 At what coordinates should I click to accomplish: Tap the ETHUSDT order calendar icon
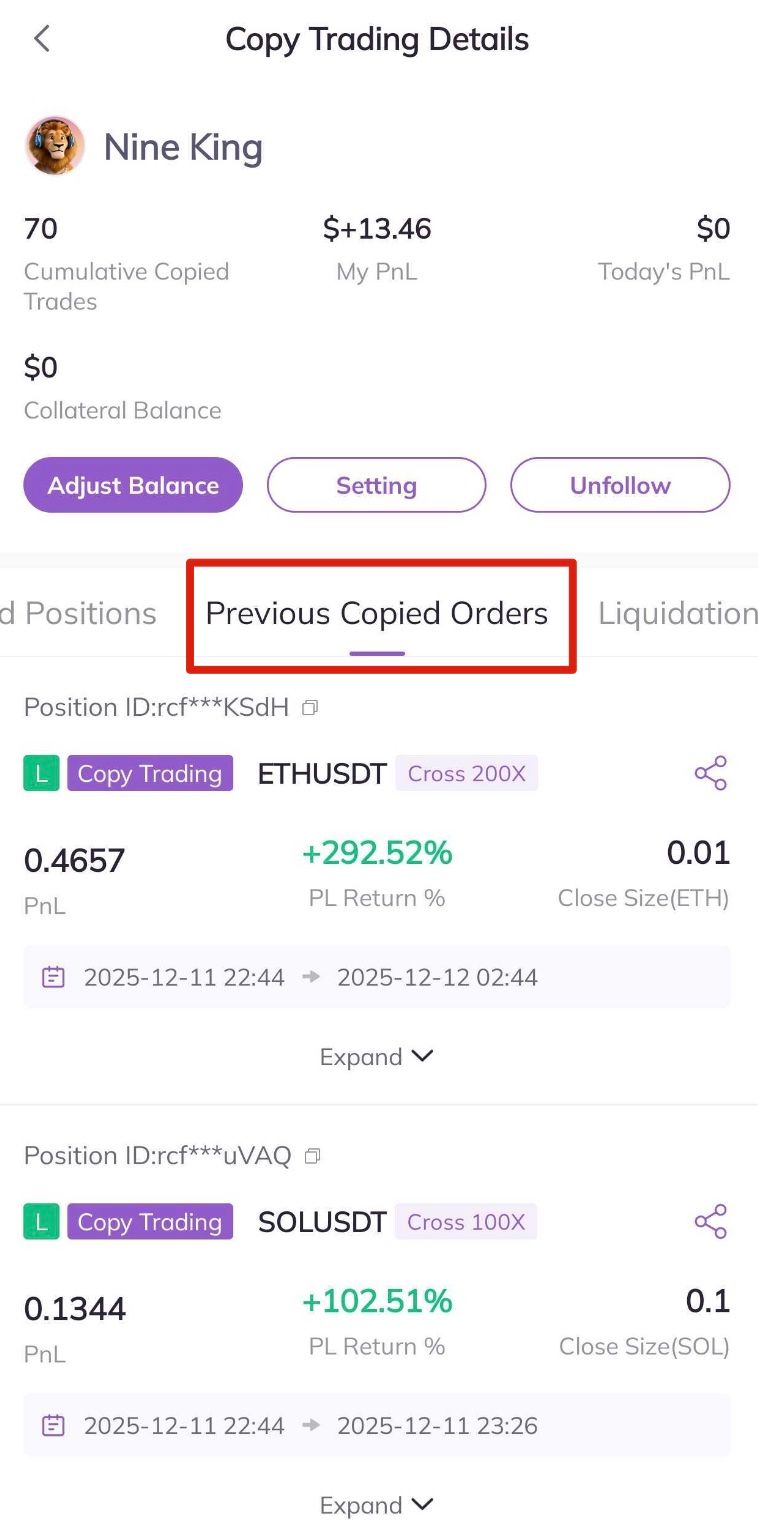(x=54, y=977)
